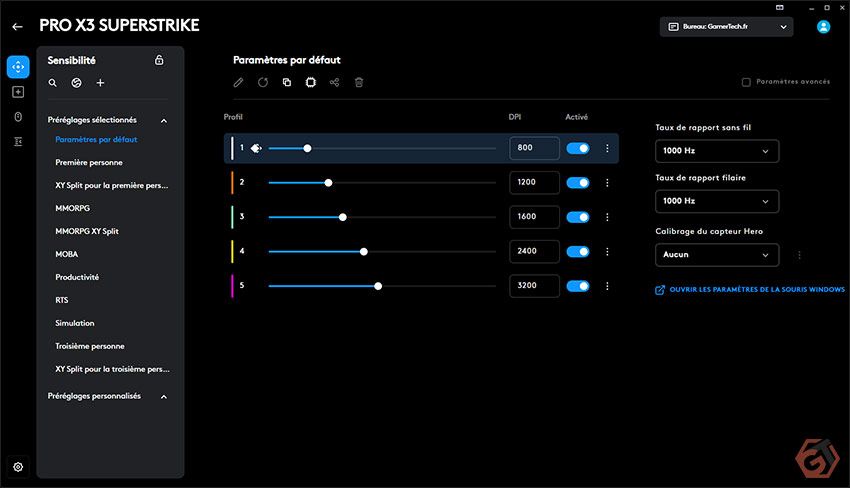Screen dimensions: 850x488
Task: Open options menu for DPI row 2
Action: coord(607,183)
